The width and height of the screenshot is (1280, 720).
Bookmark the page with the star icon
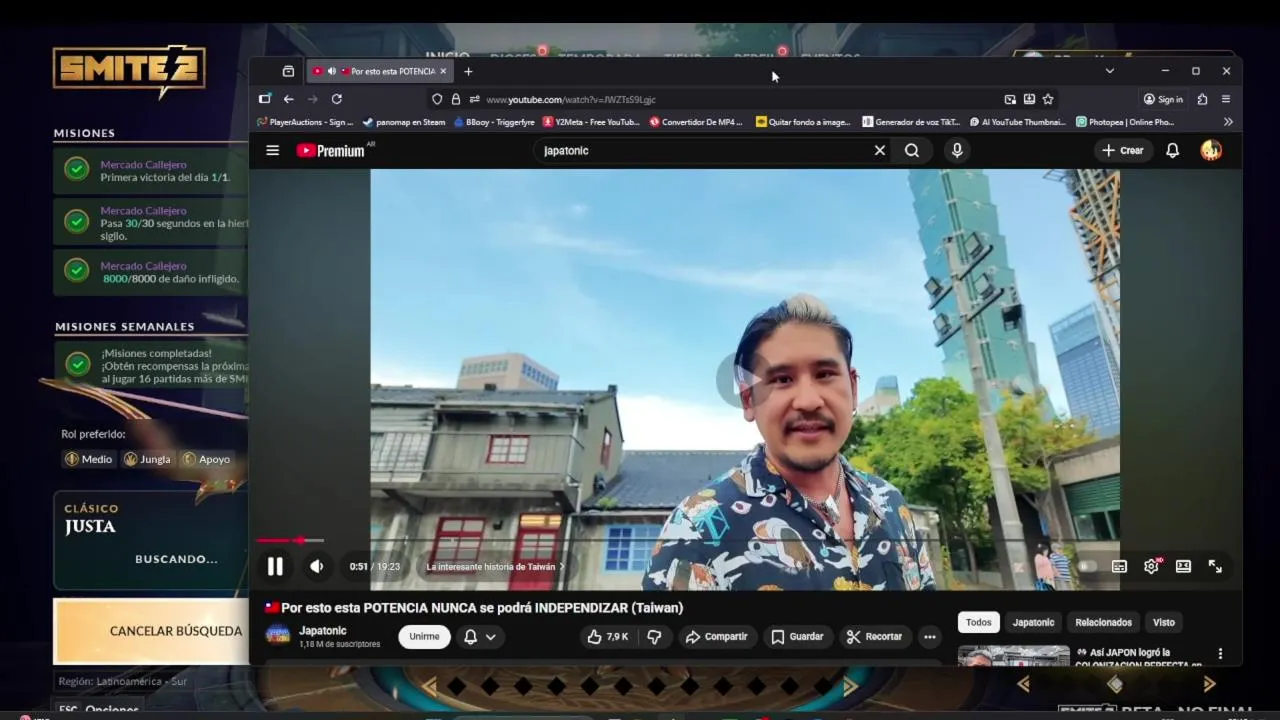tap(1048, 99)
